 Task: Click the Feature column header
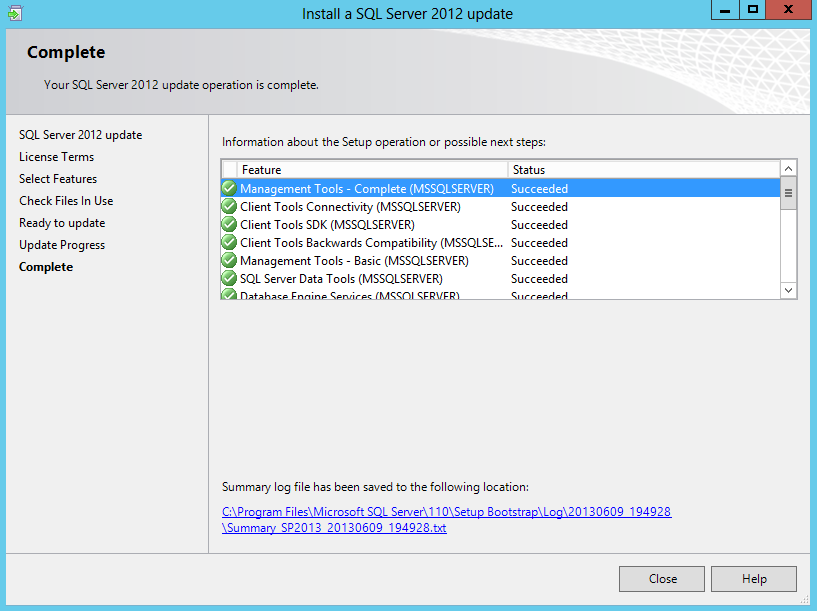pyautogui.click(x=372, y=169)
